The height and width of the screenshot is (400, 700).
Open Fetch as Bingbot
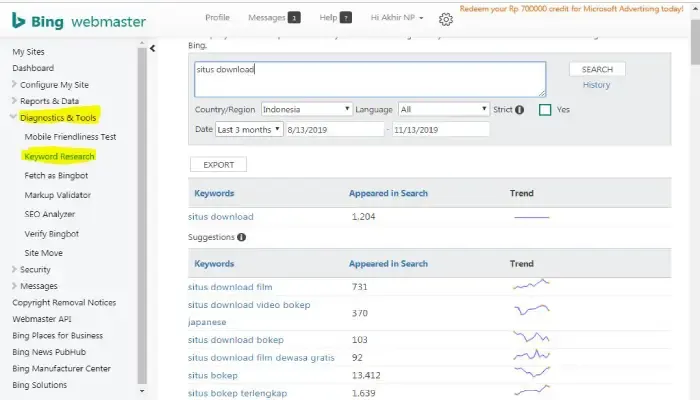click(x=56, y=175)
